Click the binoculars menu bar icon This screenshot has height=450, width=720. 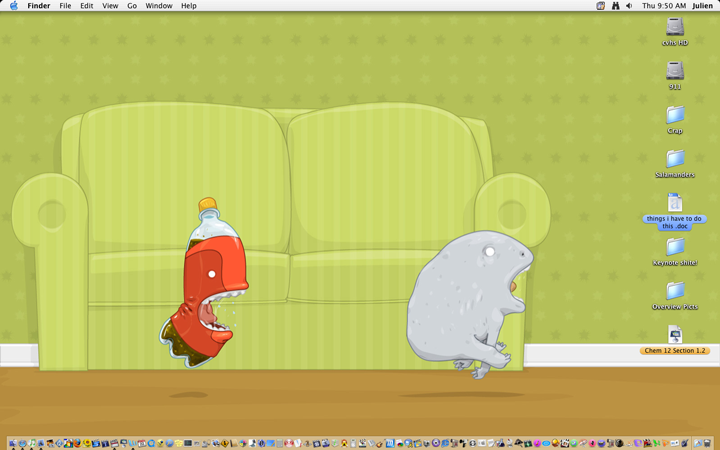pos(615,6)
